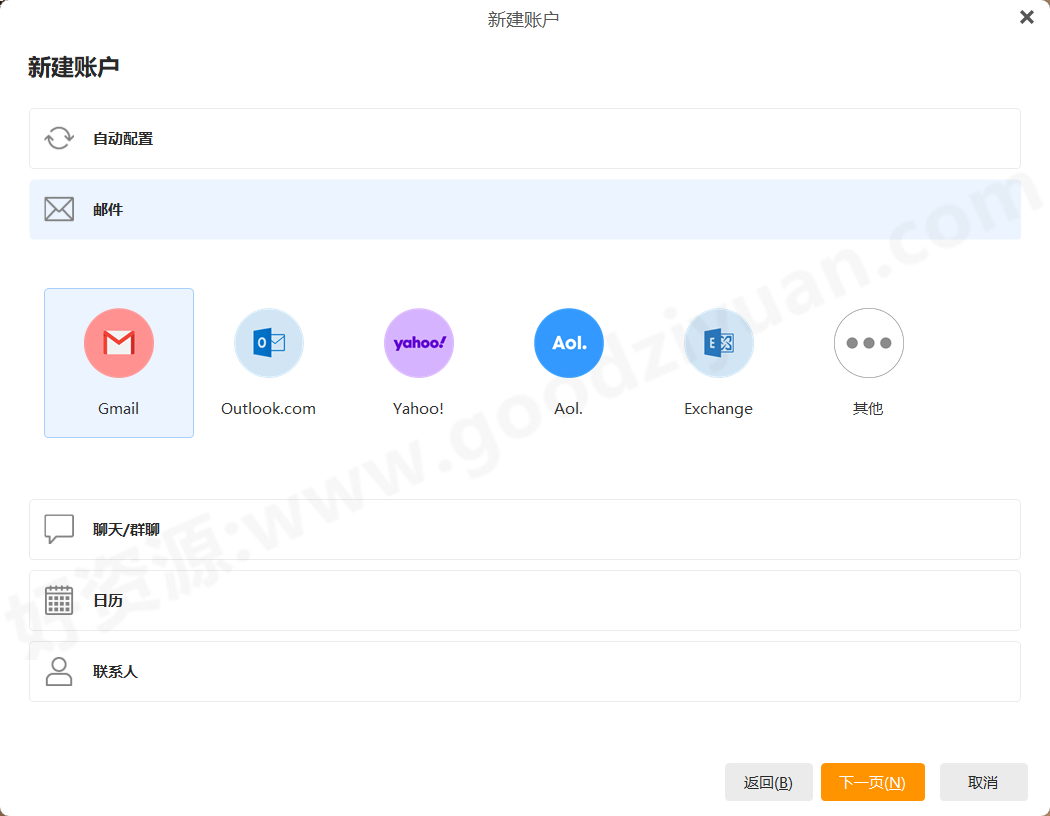
Task: Click the Exchange label text
Action: pos(719,409)
